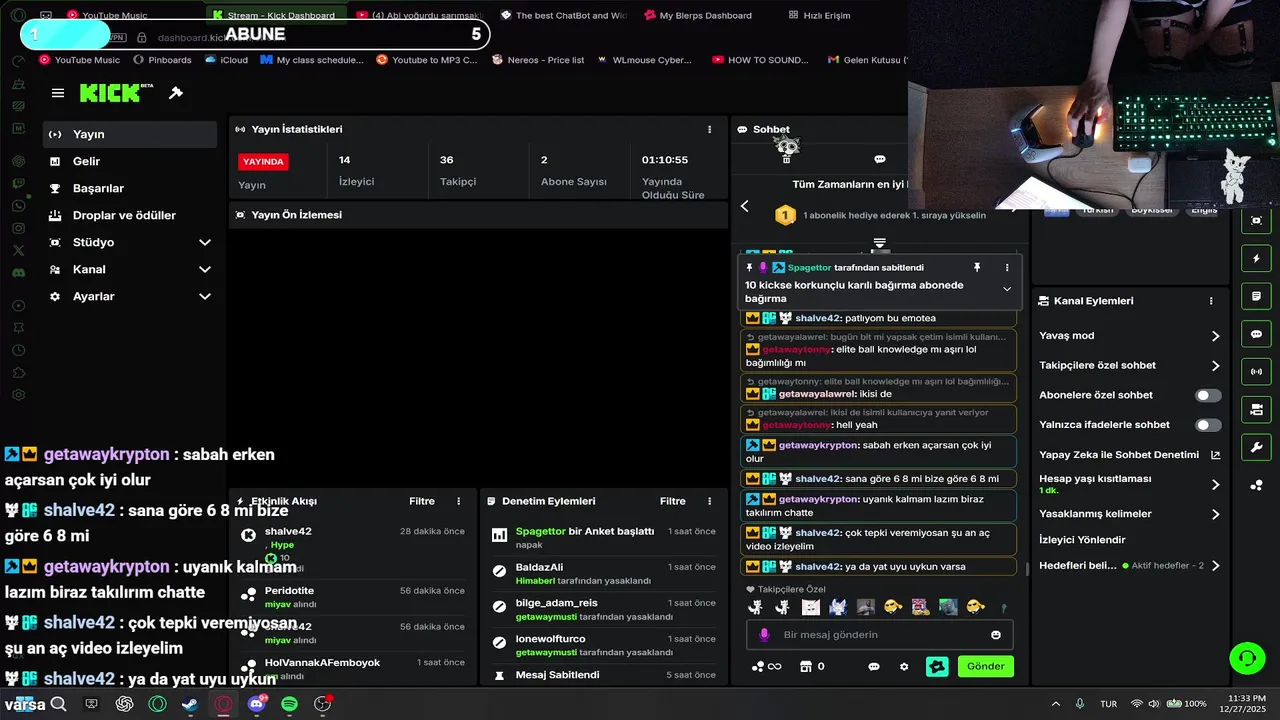Open Steam from the taskbar
Viewport: 1280px width, 720px height.
tap(189, 704)
